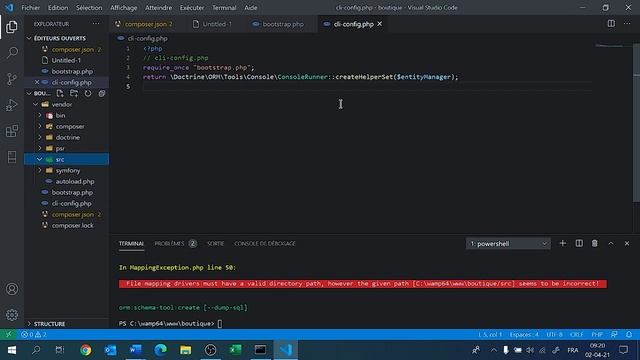Screen dimensions: 640x360
Task: Kill terminal with trash icon
Action: pyautogui.click(x=595, y=243)
